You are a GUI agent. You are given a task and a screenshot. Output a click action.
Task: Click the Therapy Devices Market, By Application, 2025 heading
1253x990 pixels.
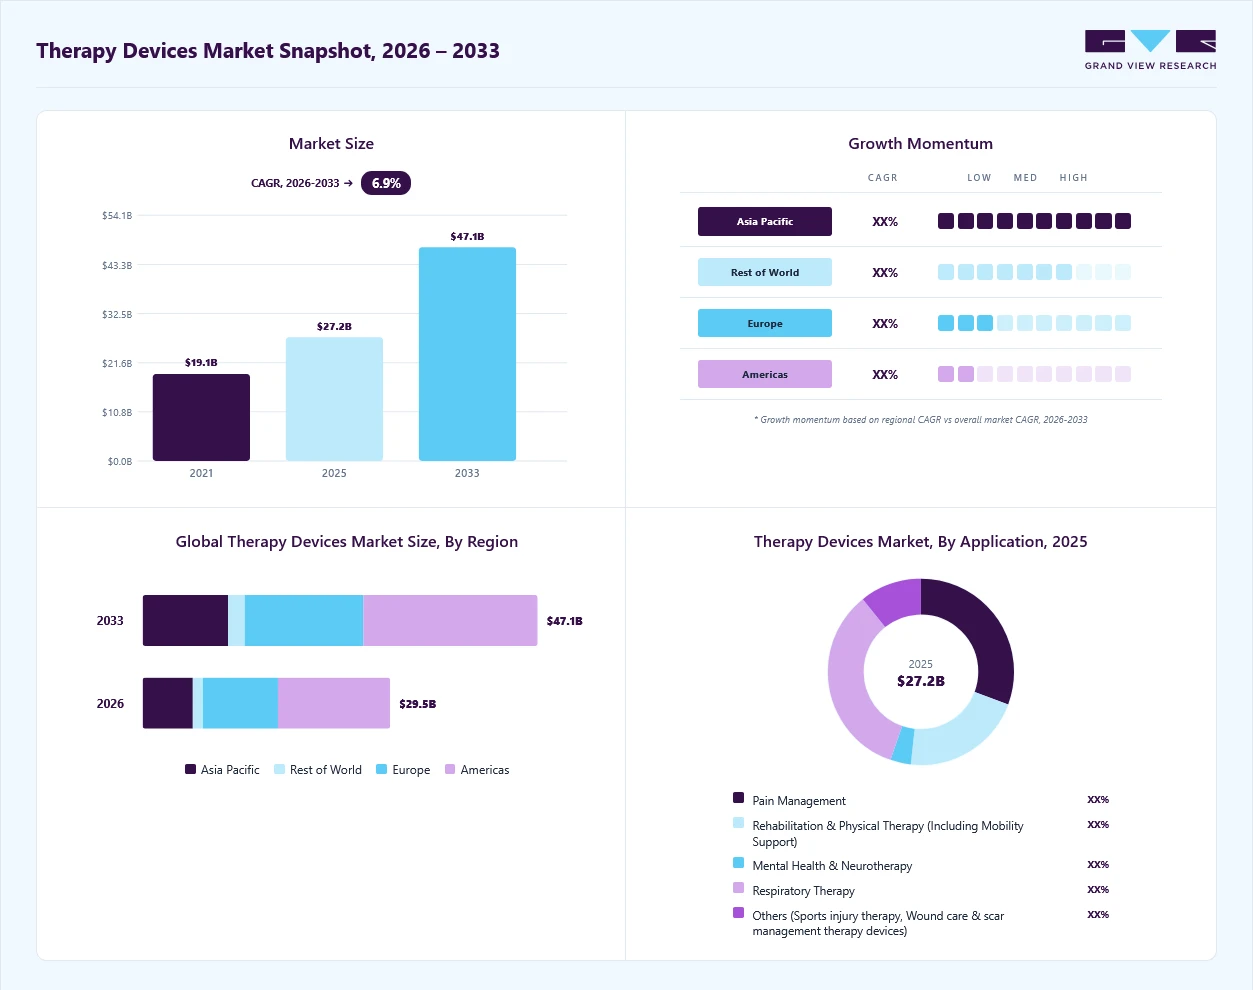(x=920, y=542)
